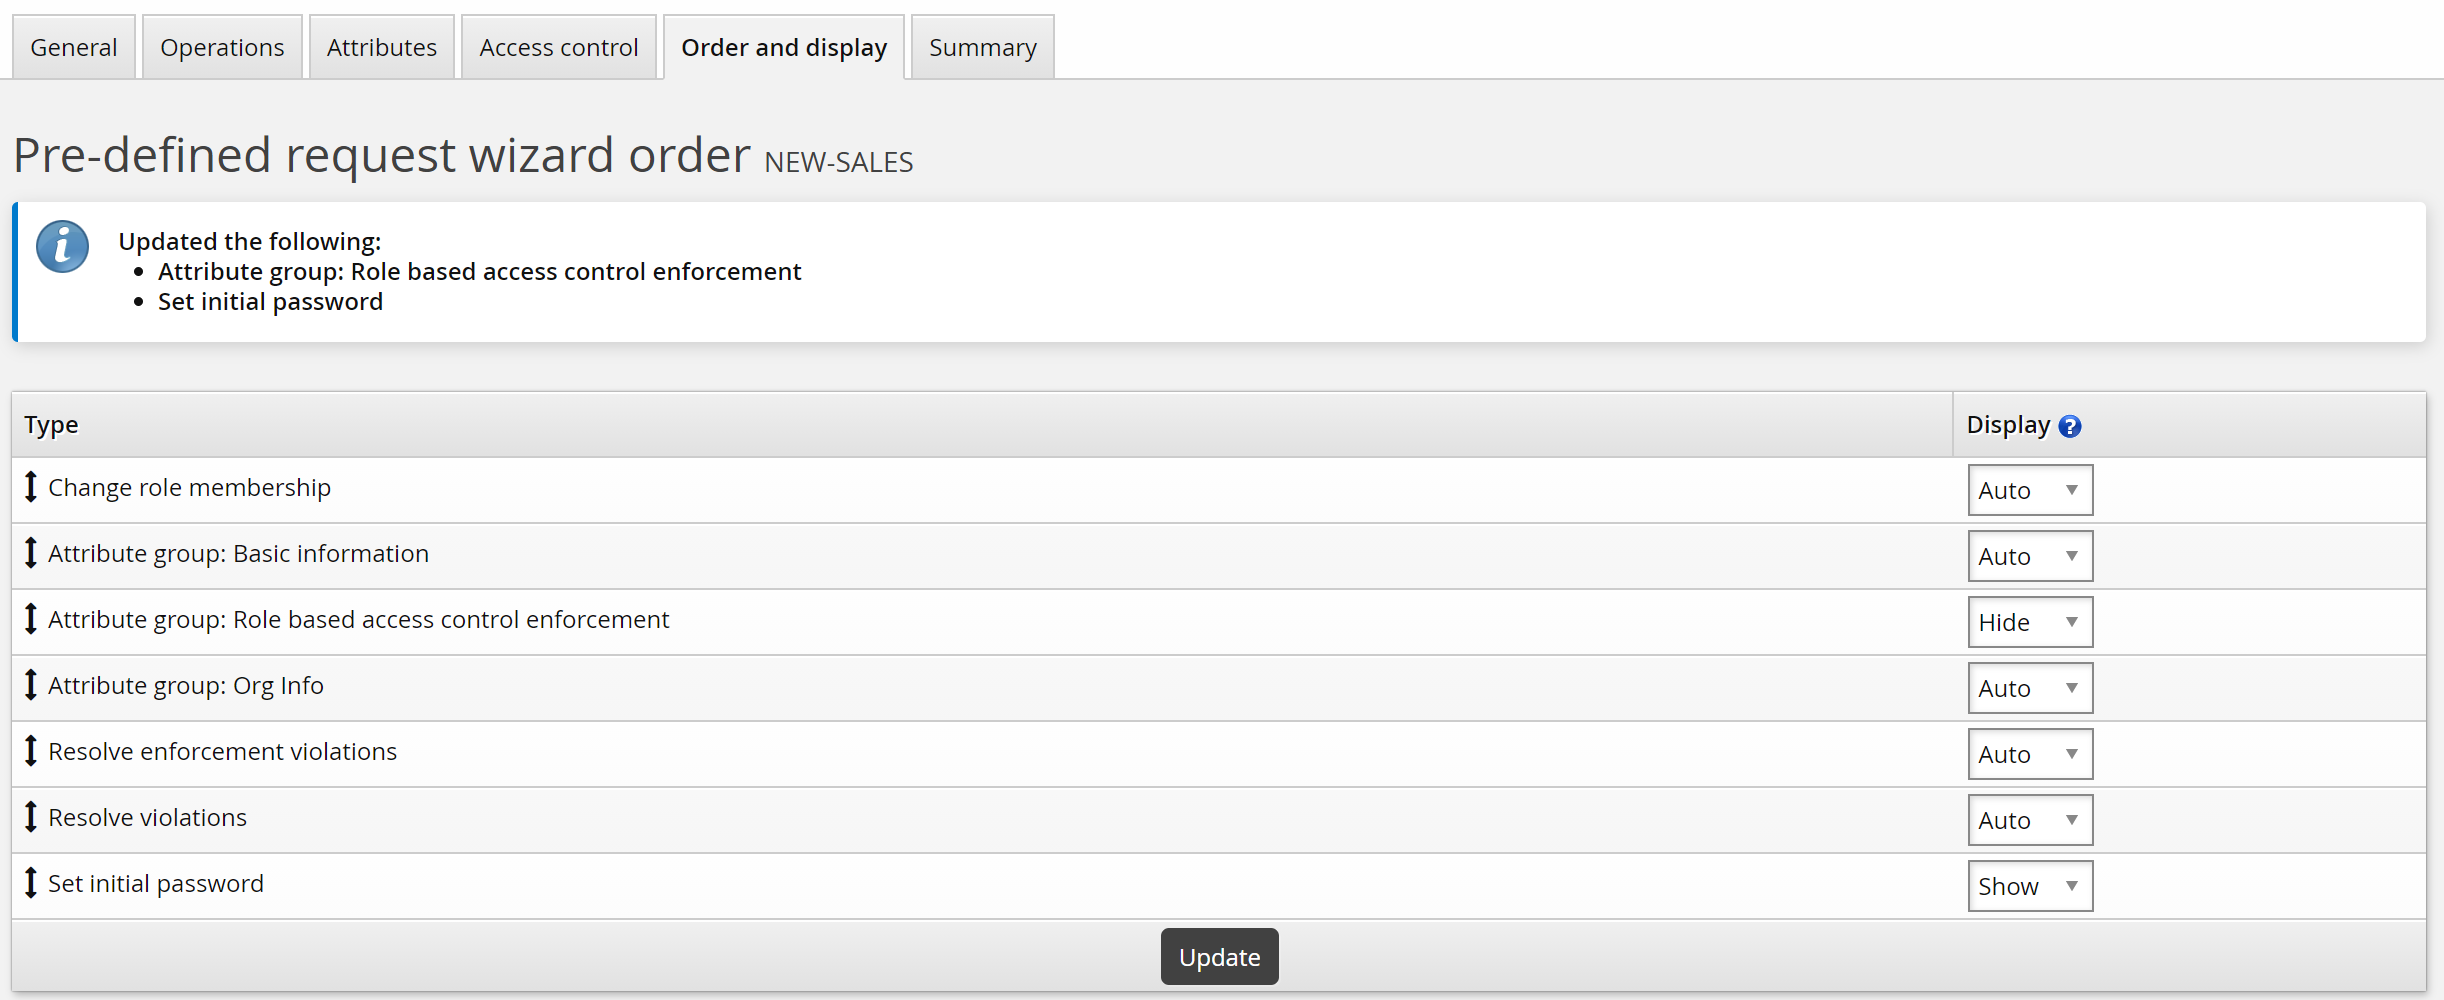2444x1000 pixels.
Task: Click the reorder arrow next to Org Info
Action: pos(31,685)
